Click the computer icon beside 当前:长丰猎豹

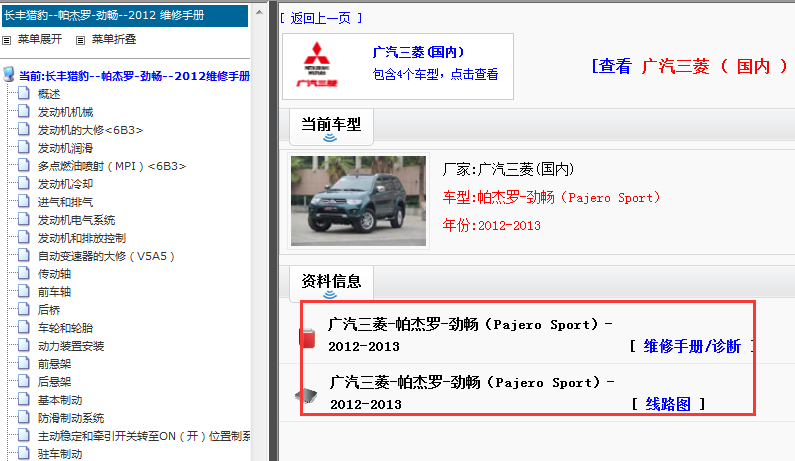click(x=9, y=75)
